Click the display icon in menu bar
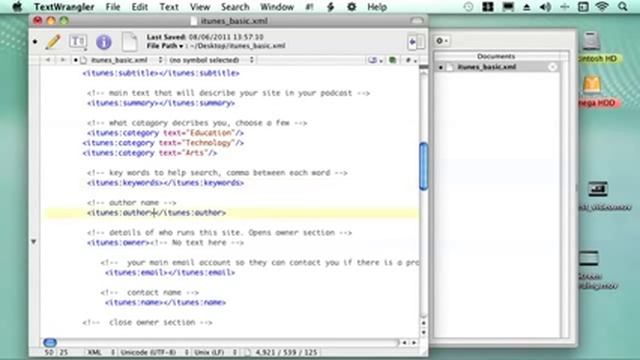 pyautogui.click(x=508, y=7)
